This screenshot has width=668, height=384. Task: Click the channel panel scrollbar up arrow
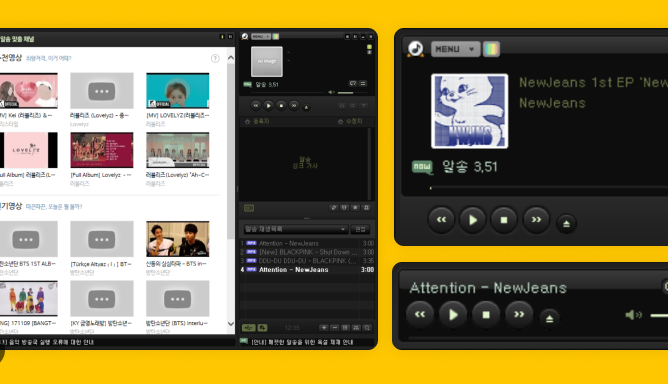point(231,58)
